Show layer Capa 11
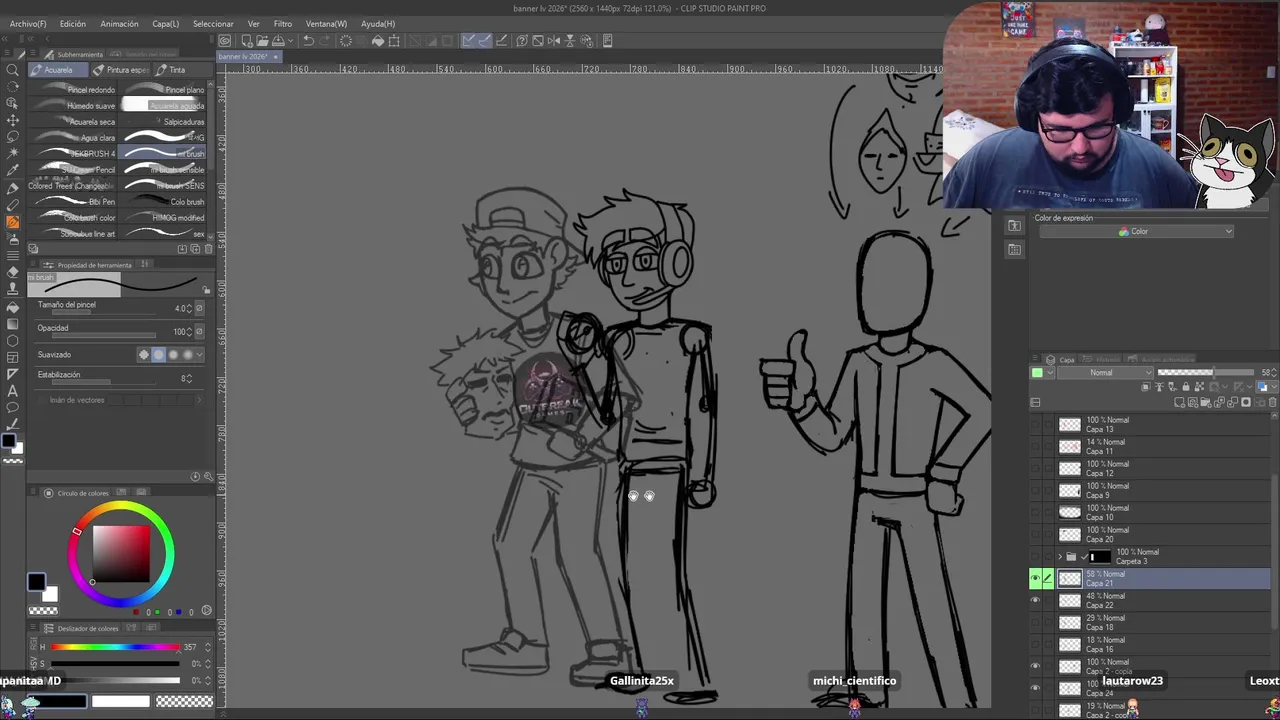This screenshot has width=1280, height=720. pyautogui.click(x=1035, y=447)
